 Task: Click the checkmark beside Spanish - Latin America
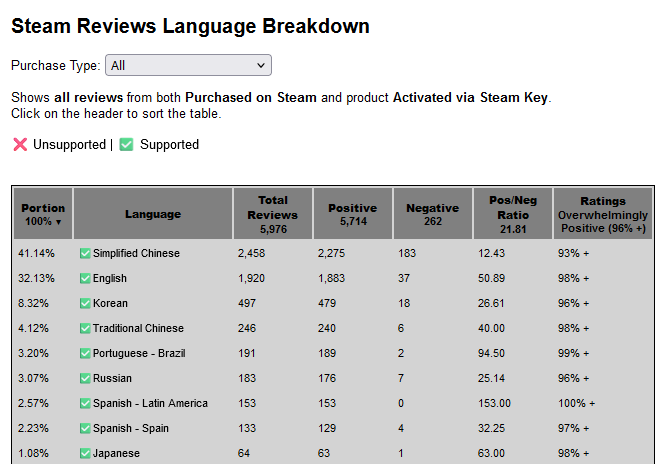(x=85, y=403)
